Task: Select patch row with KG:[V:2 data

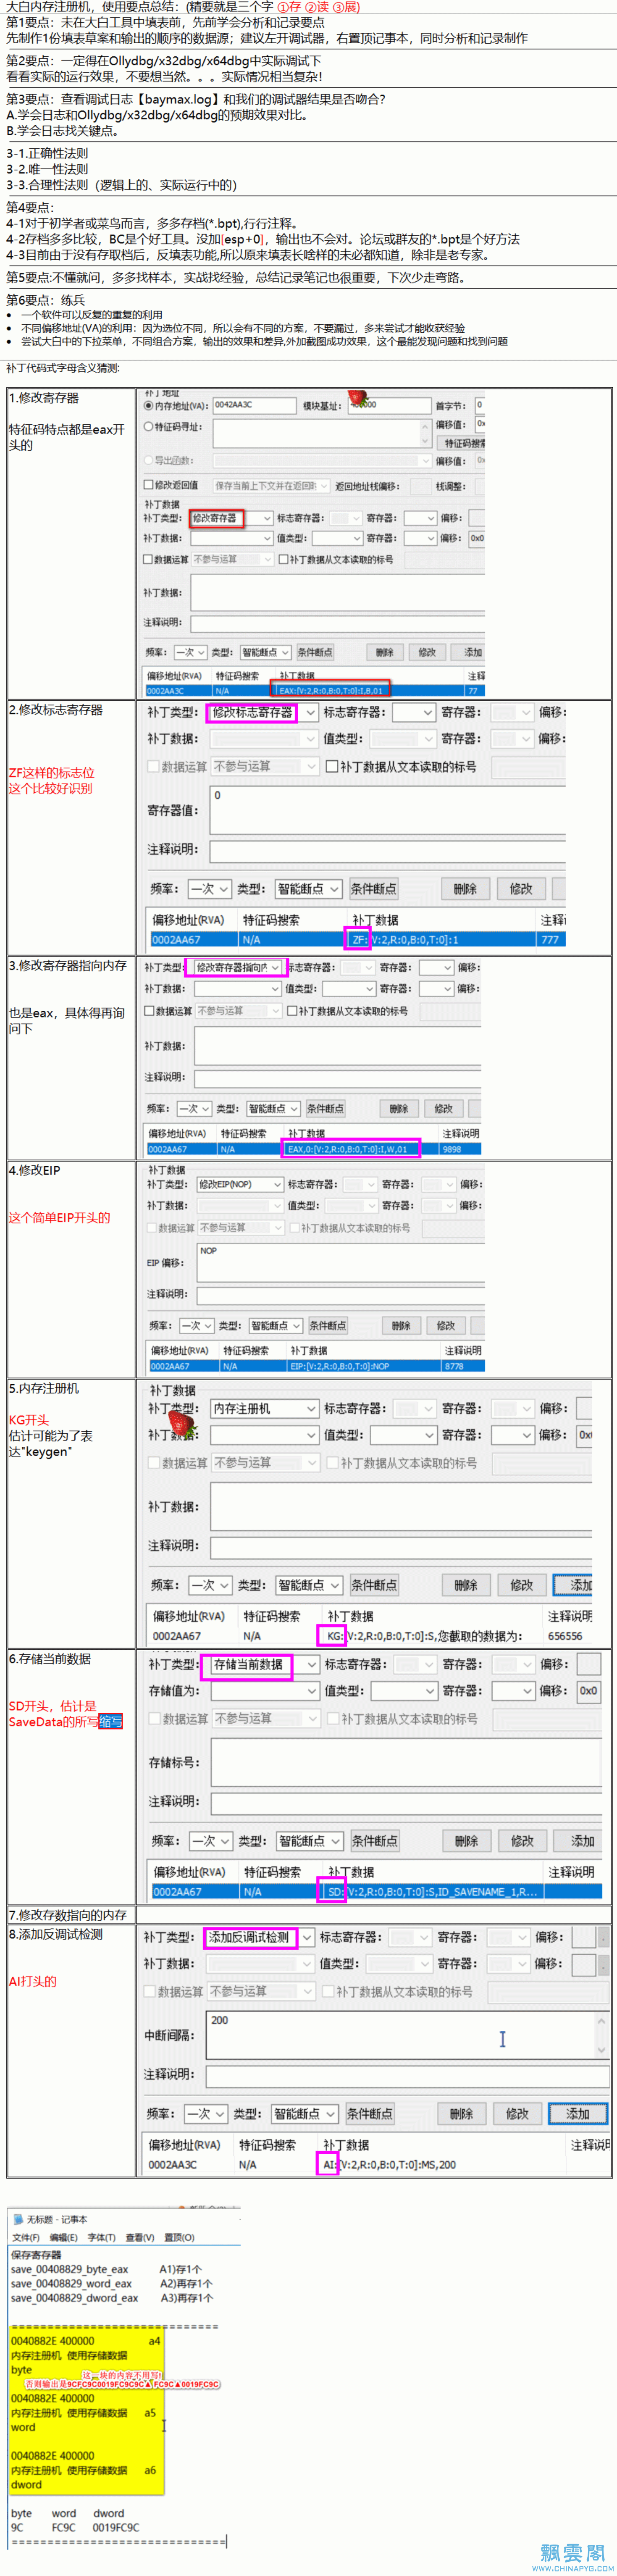Action: [370, 1636]
